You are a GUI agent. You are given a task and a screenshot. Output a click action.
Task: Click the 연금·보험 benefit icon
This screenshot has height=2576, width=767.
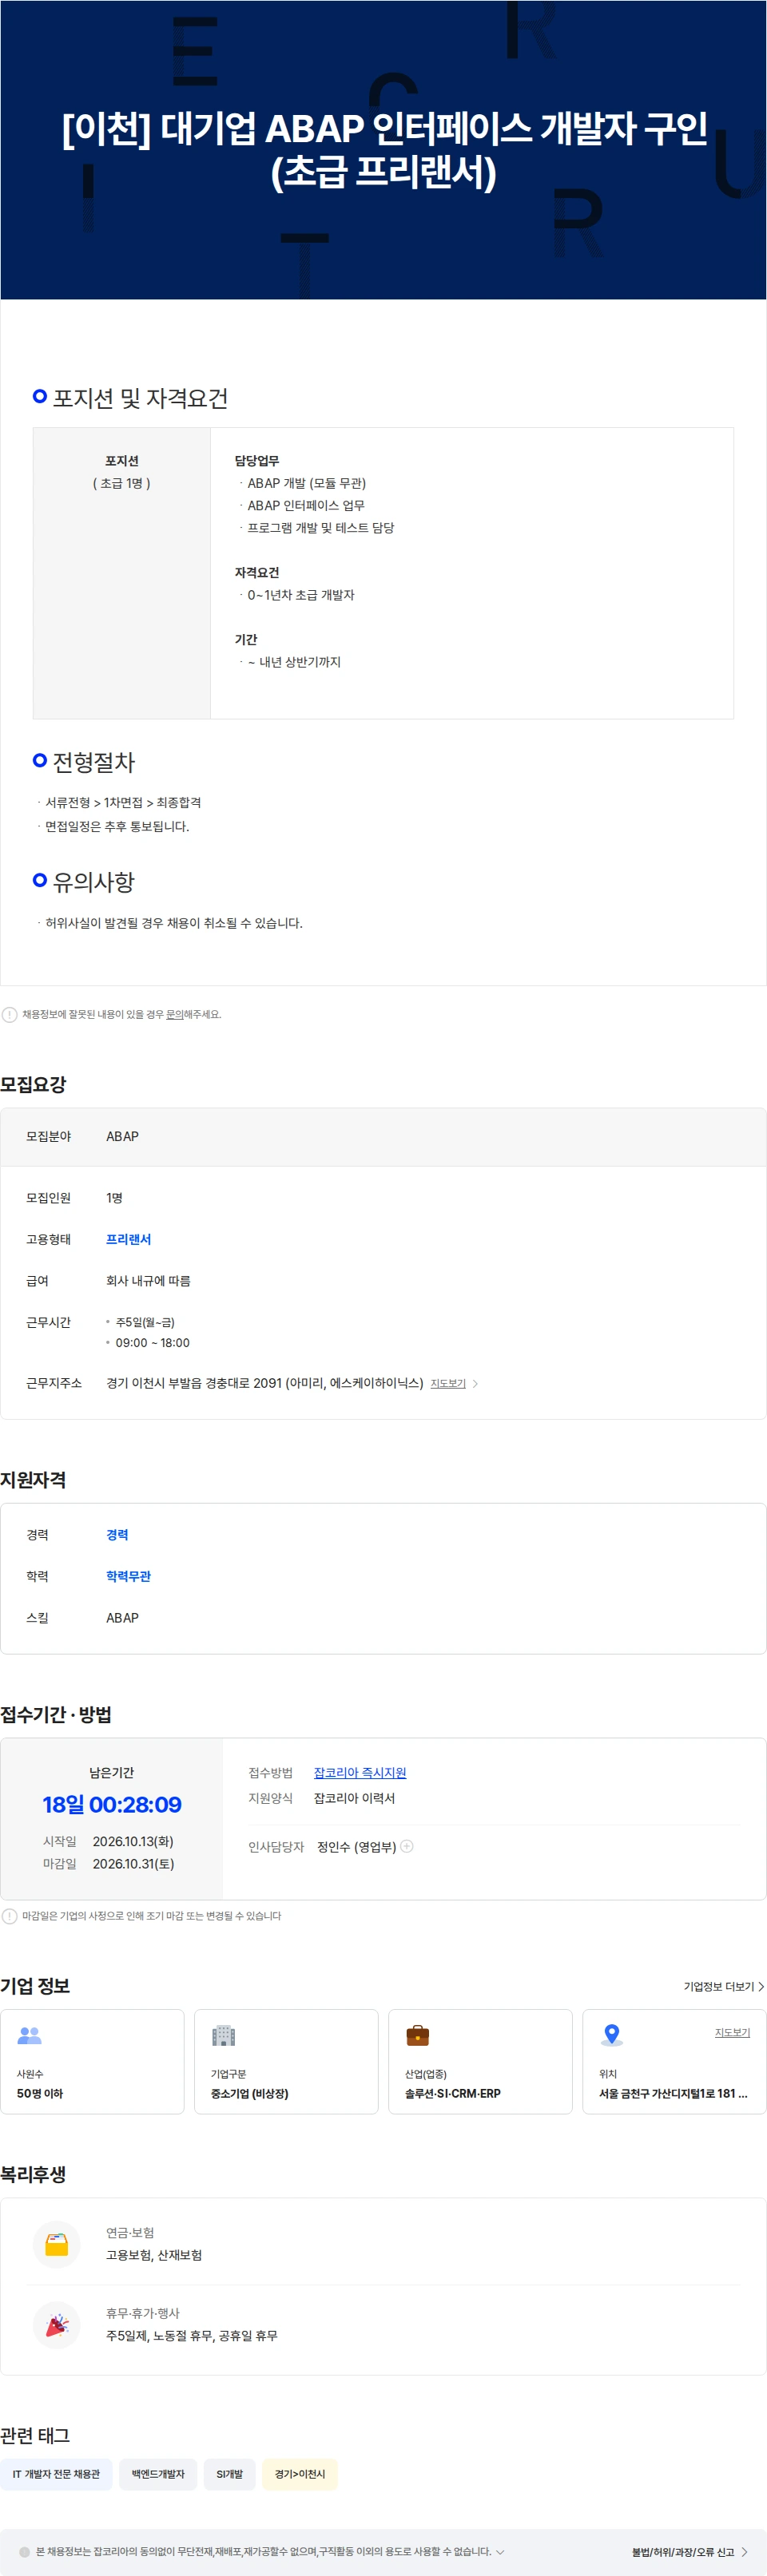(57, 2244)
